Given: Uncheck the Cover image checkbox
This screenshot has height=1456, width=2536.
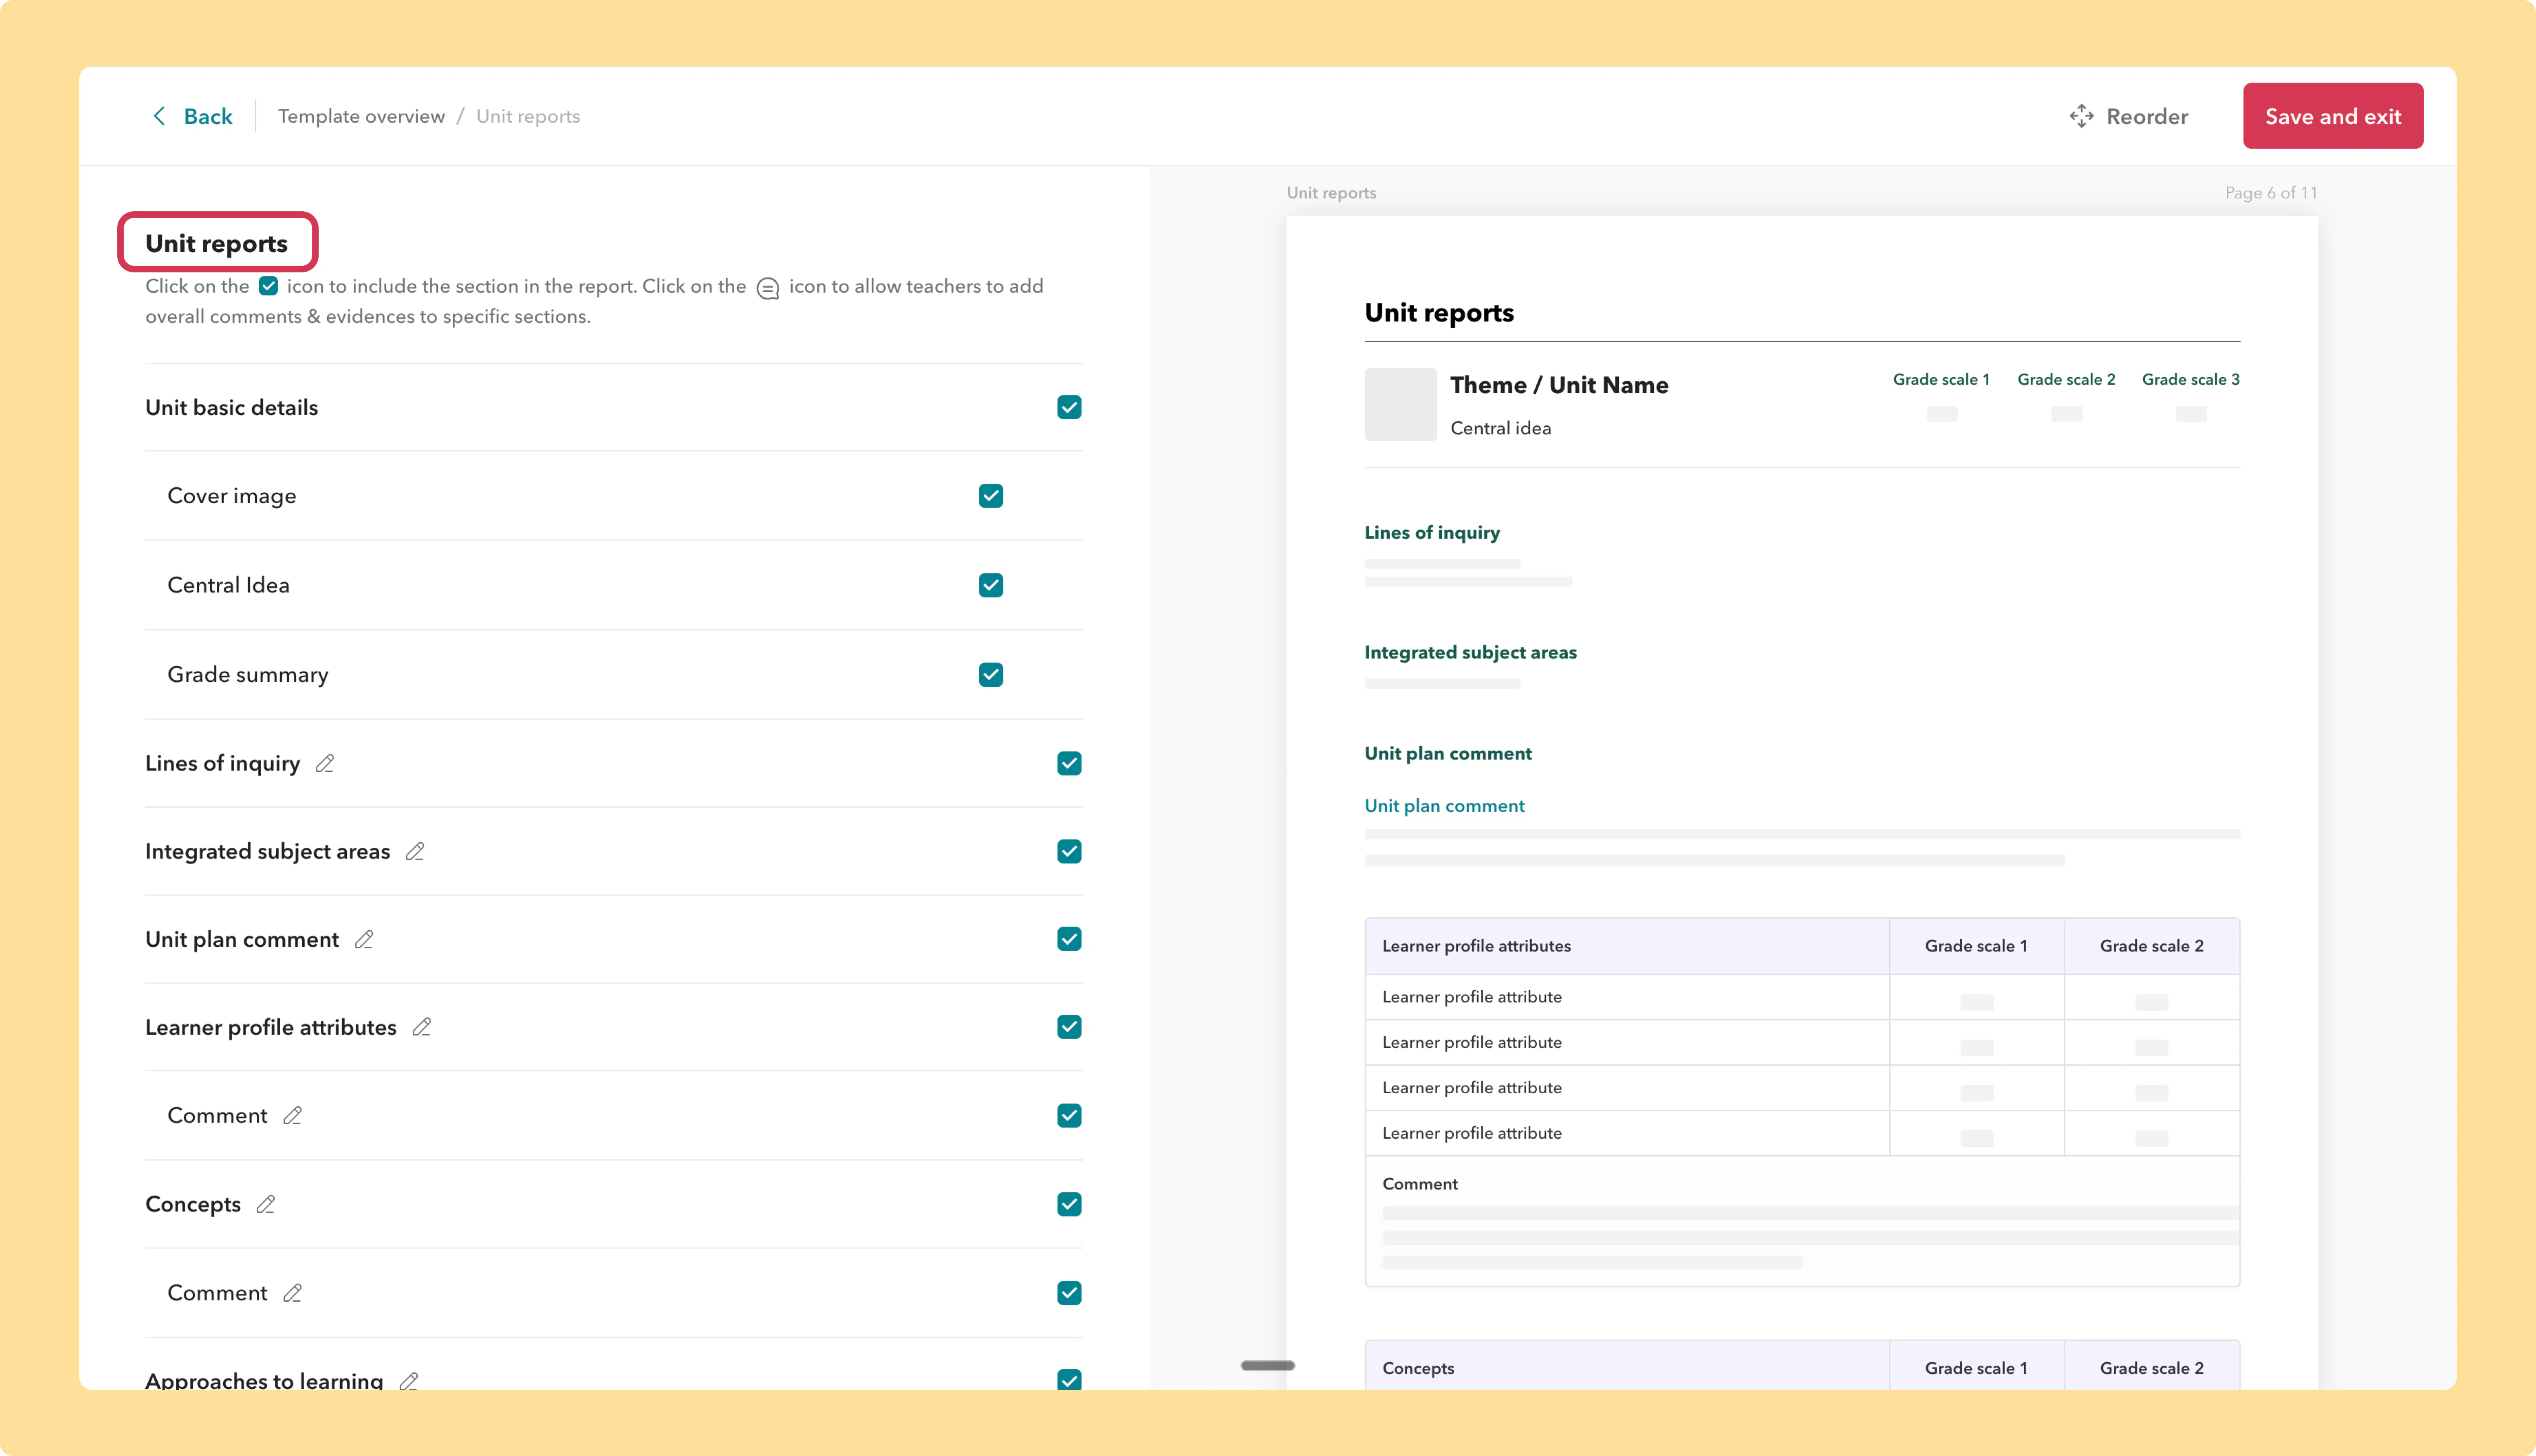Looking at the screenshot, I should point(991,496).
